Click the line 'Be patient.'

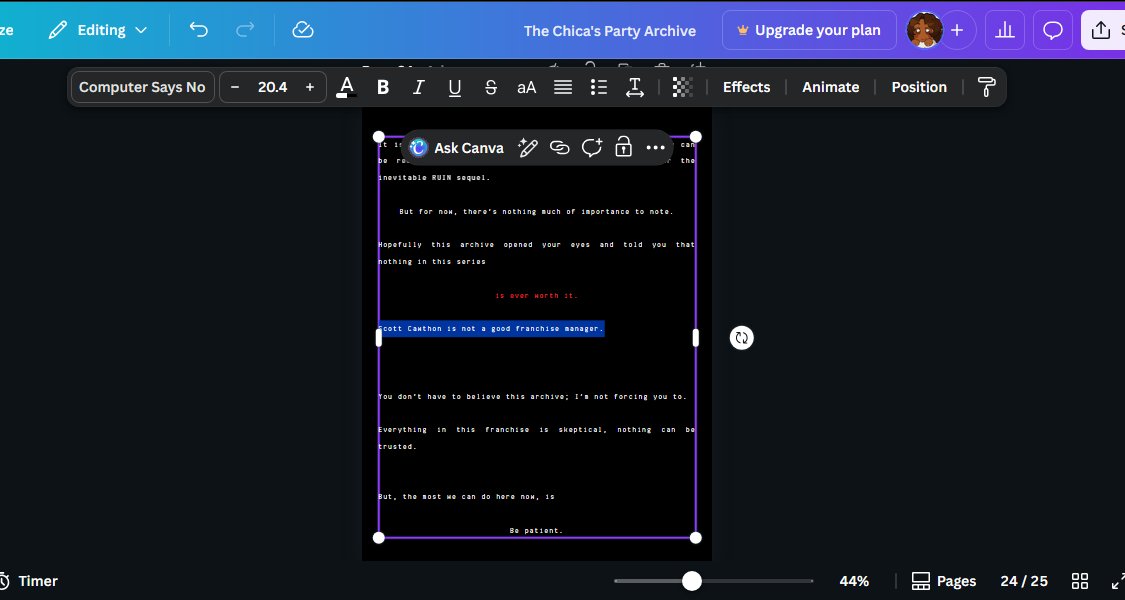[536, 531]
